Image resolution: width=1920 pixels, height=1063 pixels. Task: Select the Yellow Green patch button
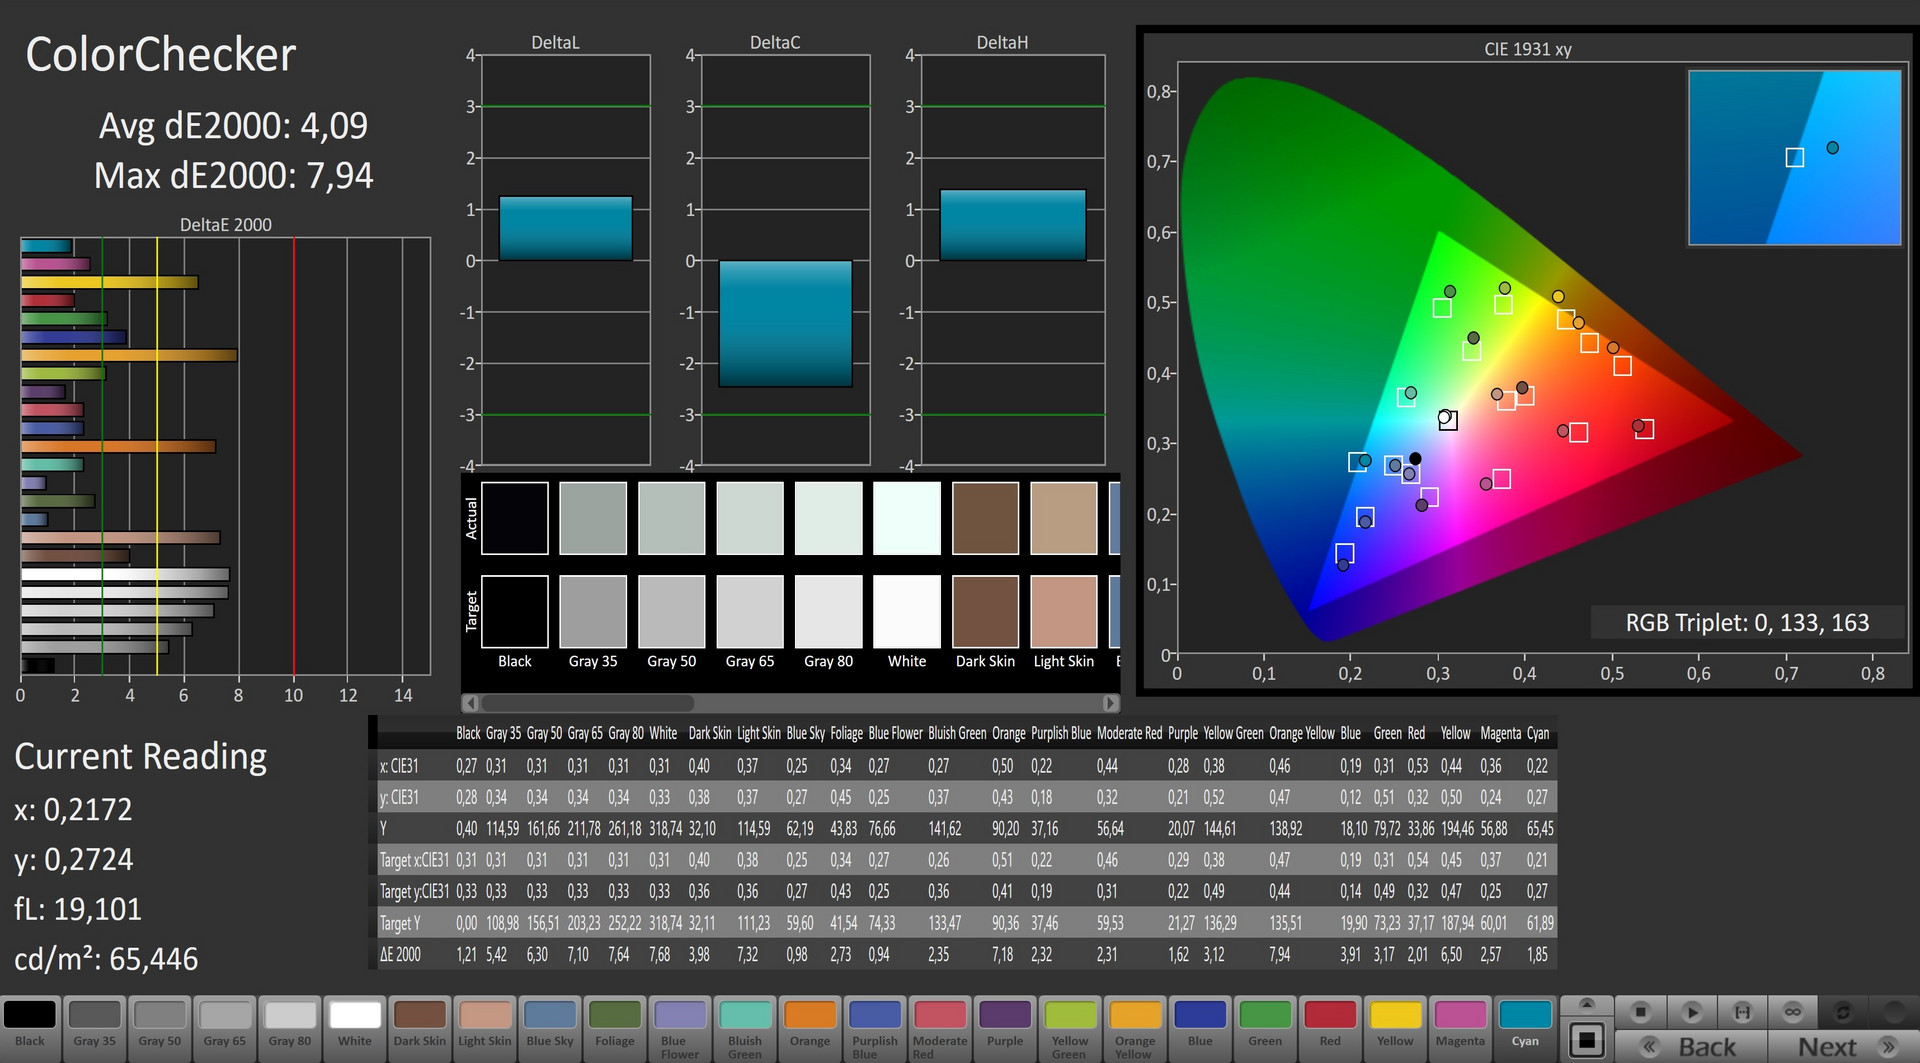point(1070,1028)
